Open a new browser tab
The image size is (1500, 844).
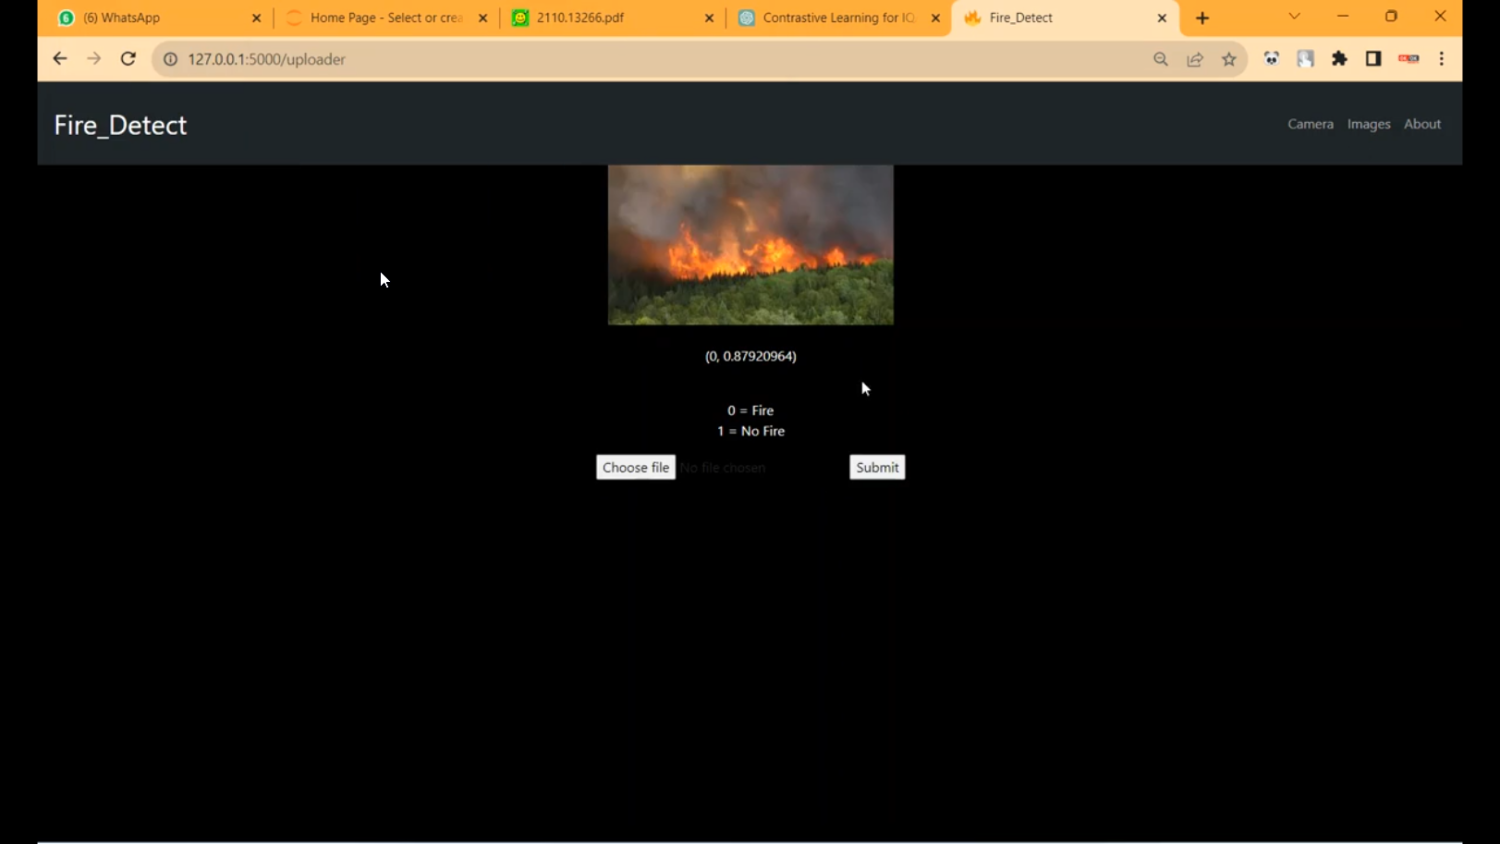tap(1202, 18)
